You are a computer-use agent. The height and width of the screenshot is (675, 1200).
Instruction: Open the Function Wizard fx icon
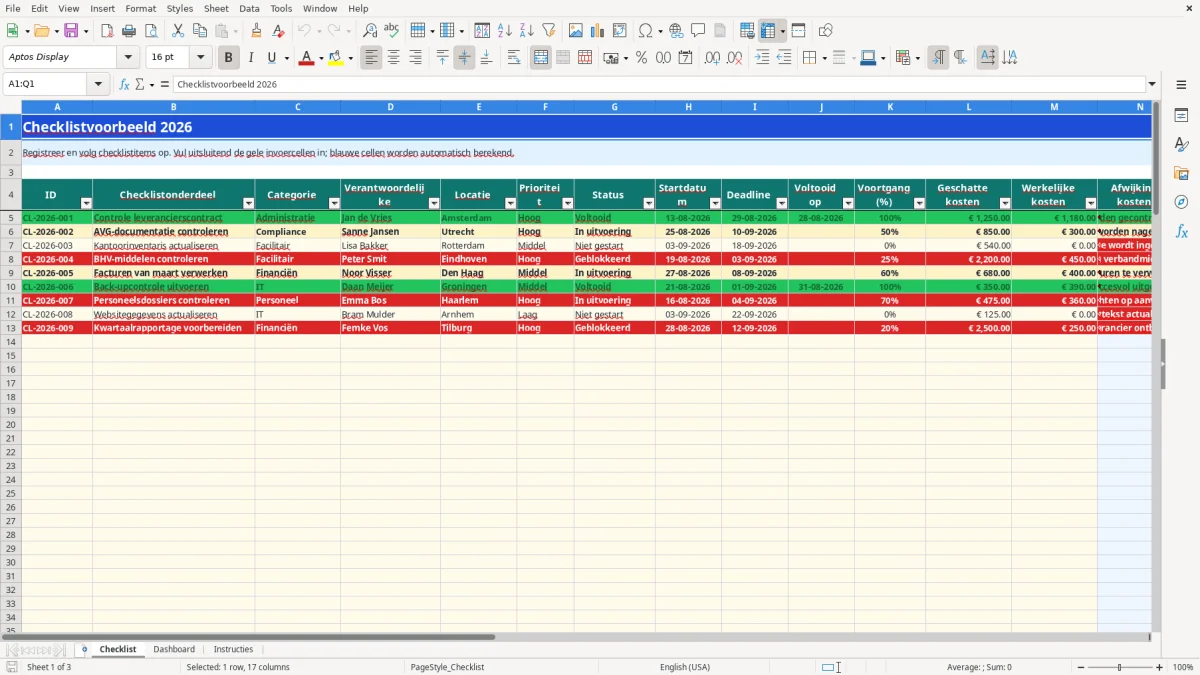click(125, 84)
